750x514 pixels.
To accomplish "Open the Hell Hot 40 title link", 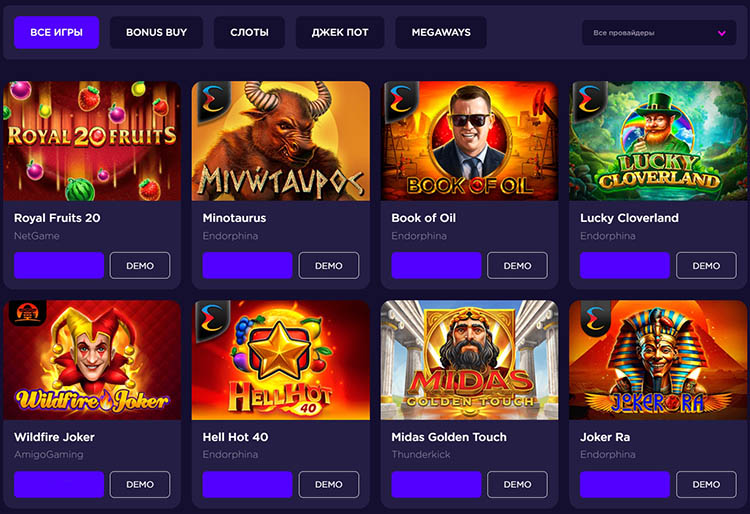I will pos(235,437).
